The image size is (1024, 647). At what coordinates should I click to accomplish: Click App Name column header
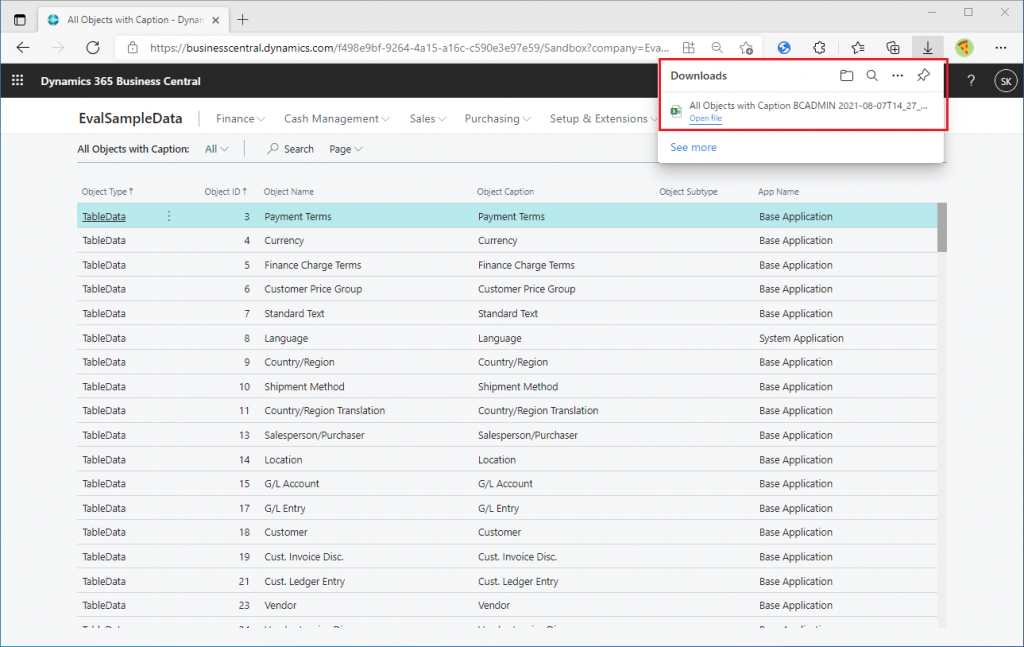pos(778,191)
